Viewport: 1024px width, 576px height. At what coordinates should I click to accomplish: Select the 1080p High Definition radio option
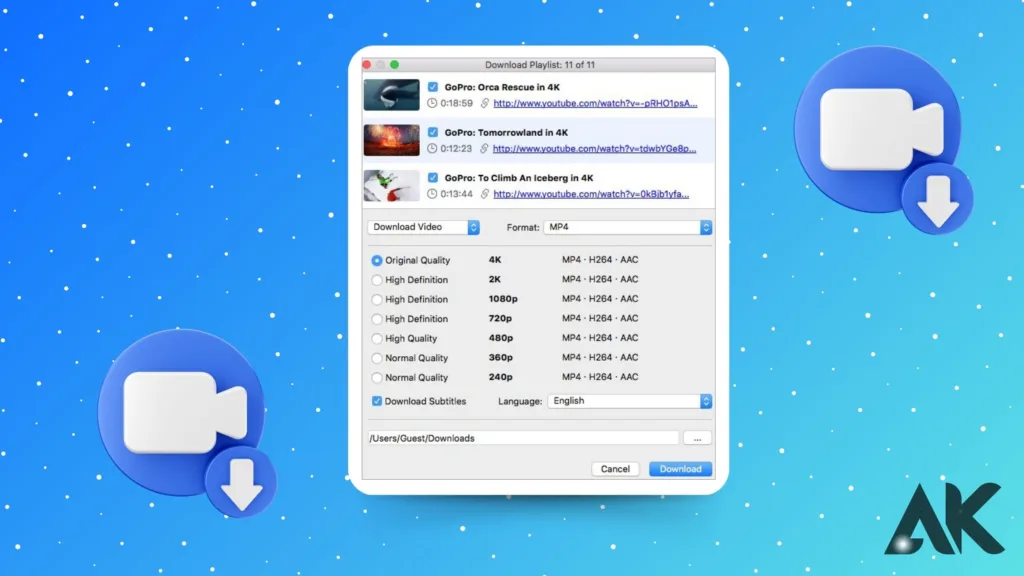pyautogui.click(x=377, y=299)
